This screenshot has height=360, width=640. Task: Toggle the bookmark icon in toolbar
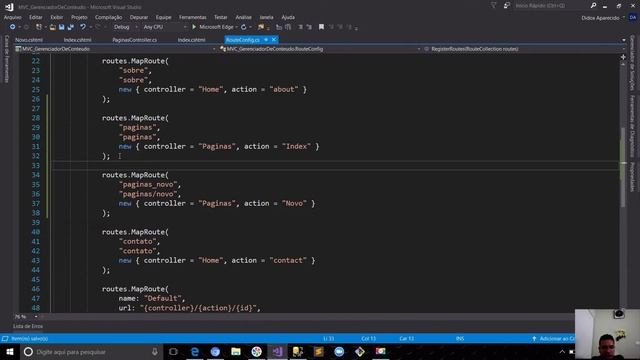[321, 27]
